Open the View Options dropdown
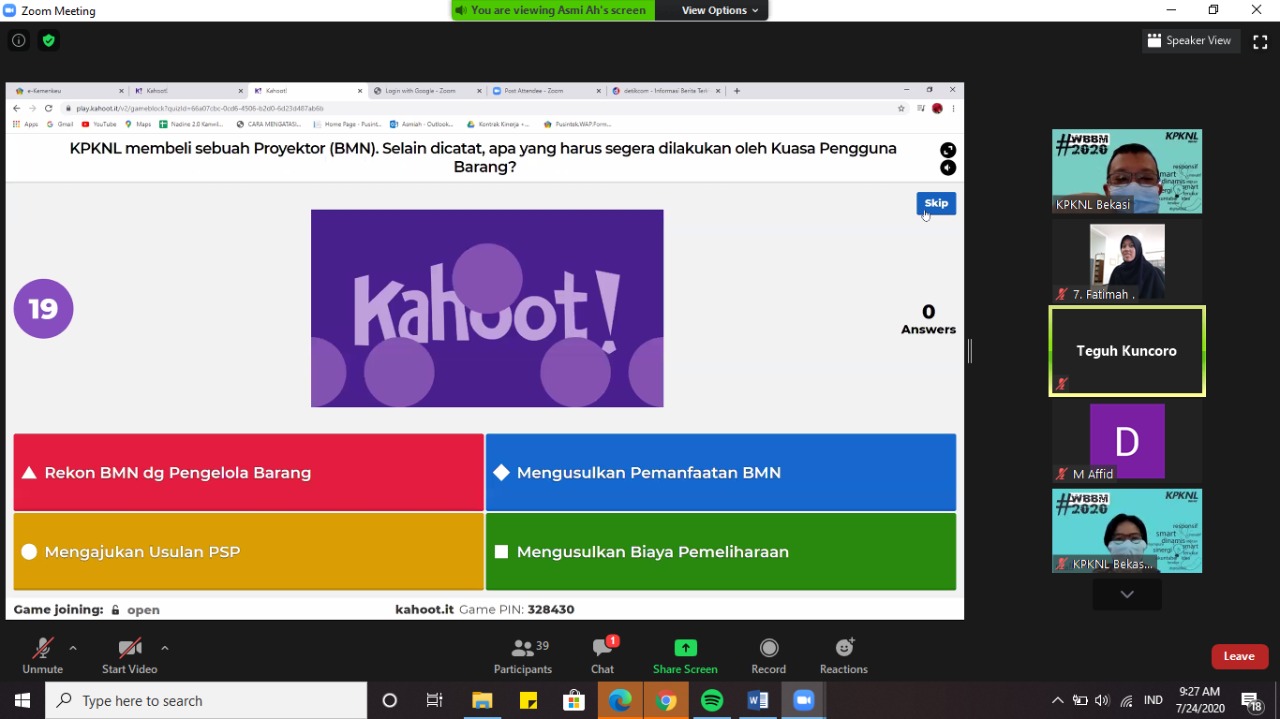 tap(720, 10)
